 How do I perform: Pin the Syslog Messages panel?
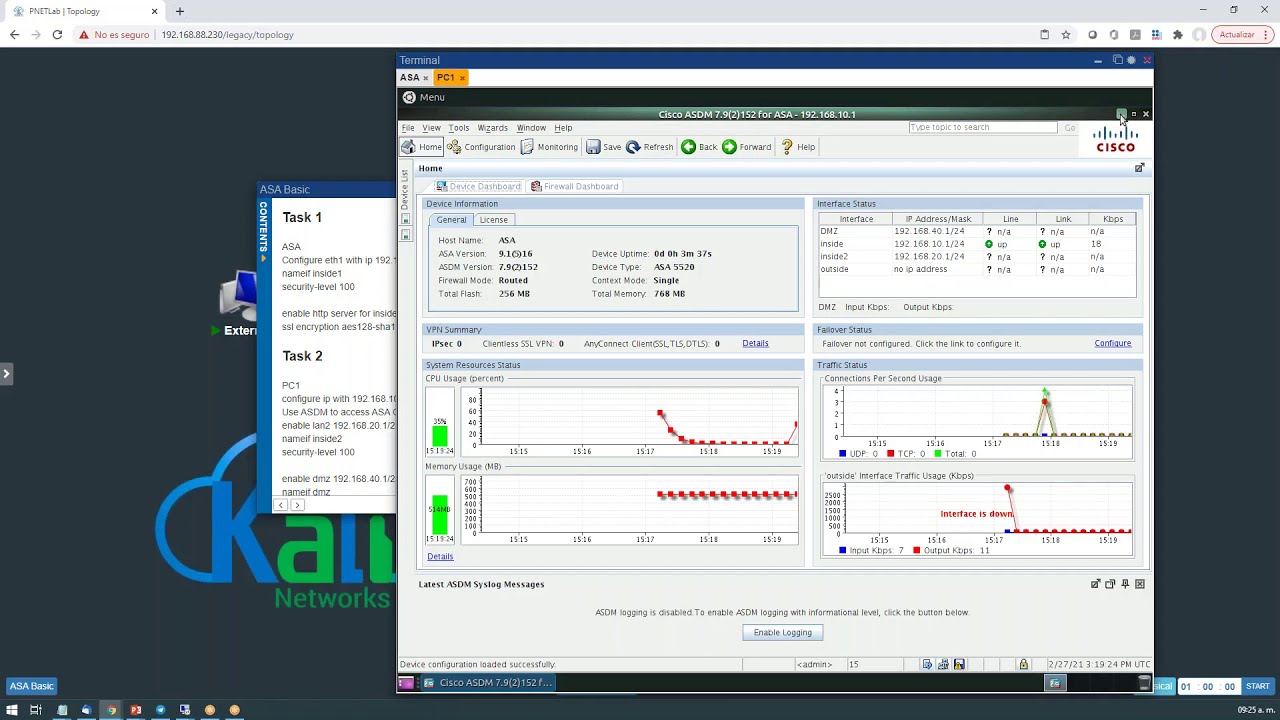1125,584
